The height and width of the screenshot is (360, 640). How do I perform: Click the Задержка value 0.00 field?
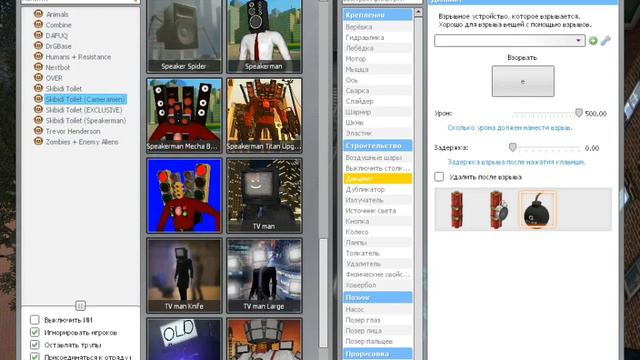tap(592, 148)
